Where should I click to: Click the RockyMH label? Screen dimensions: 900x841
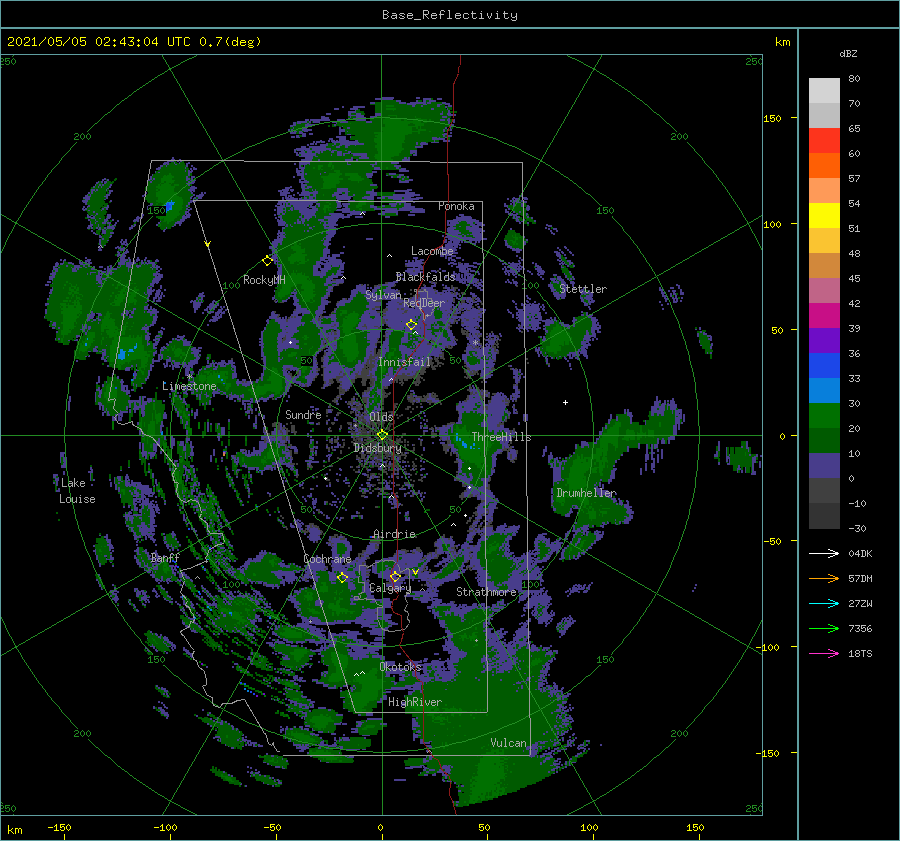click(264, 280)
